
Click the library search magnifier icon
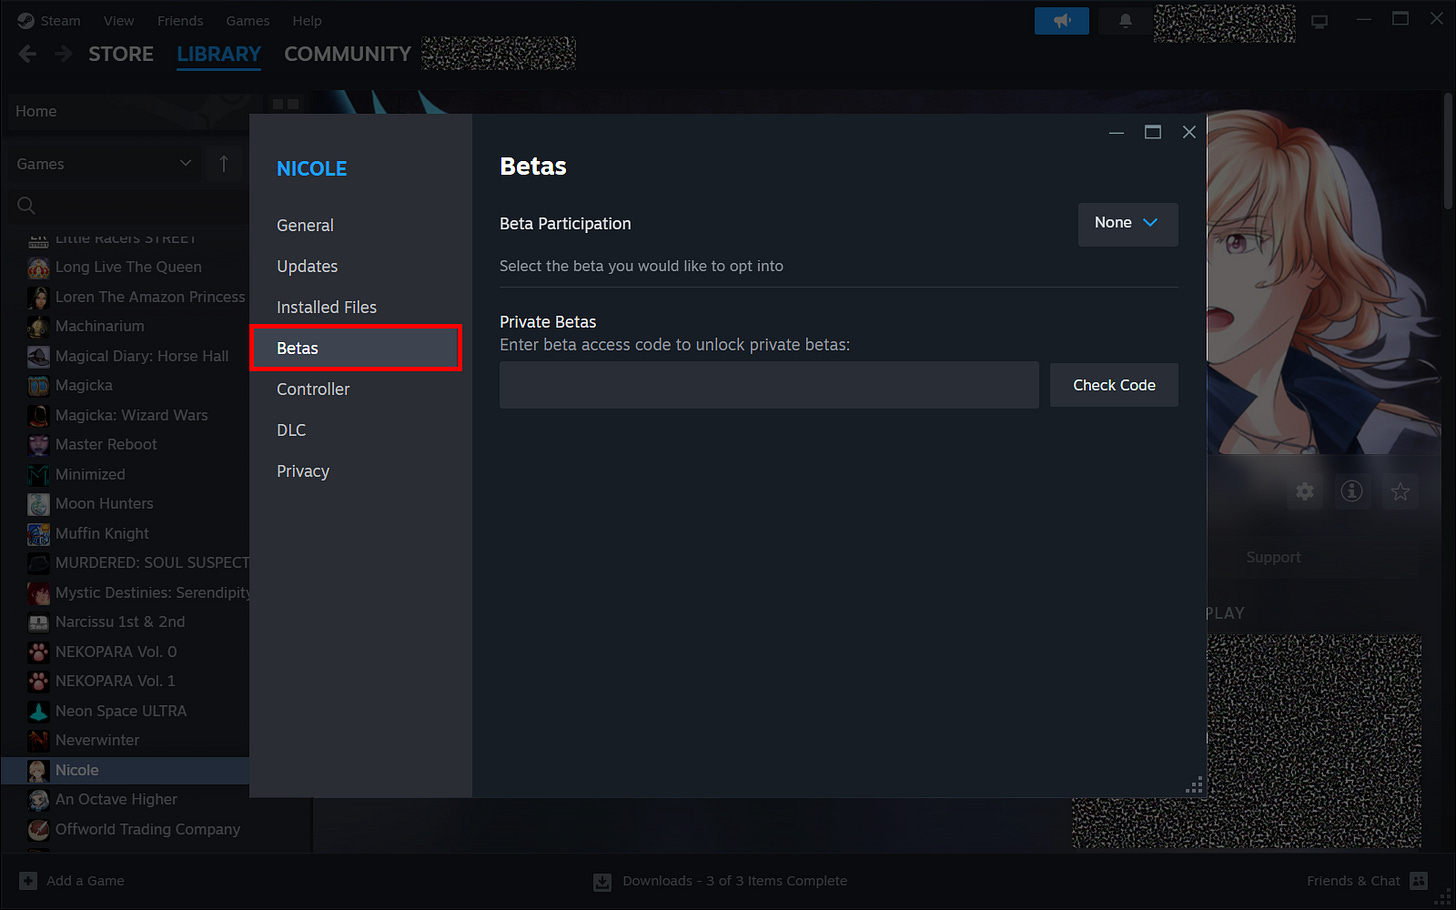pyautogui.click(x=27, y=205)
